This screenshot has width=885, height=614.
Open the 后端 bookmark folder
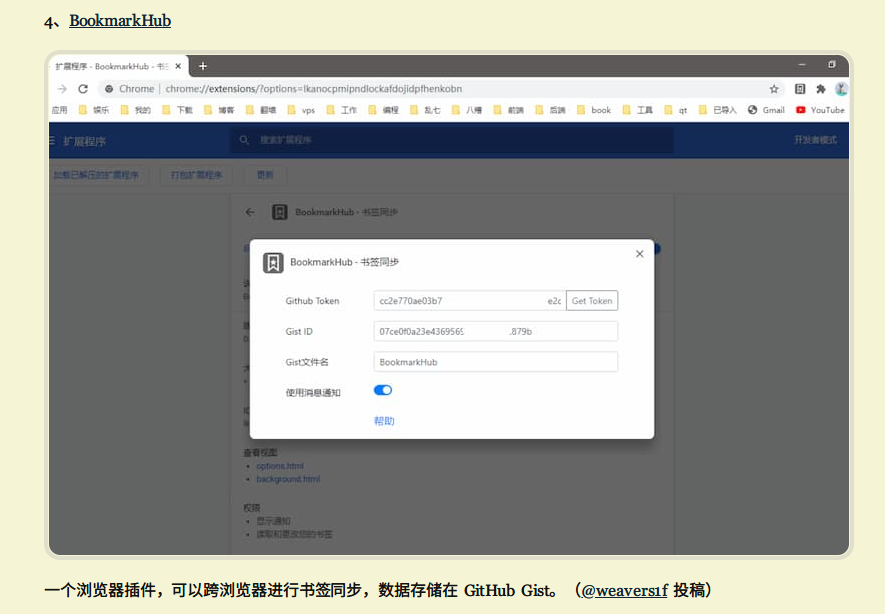click(x=550, y=110)
